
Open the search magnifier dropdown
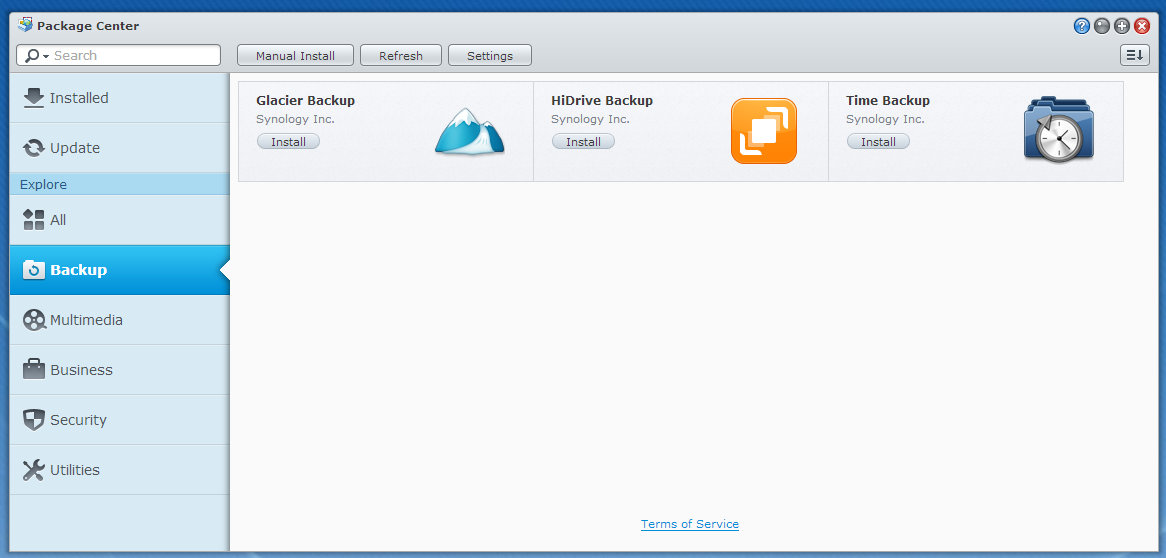click(x=36, y=56)
